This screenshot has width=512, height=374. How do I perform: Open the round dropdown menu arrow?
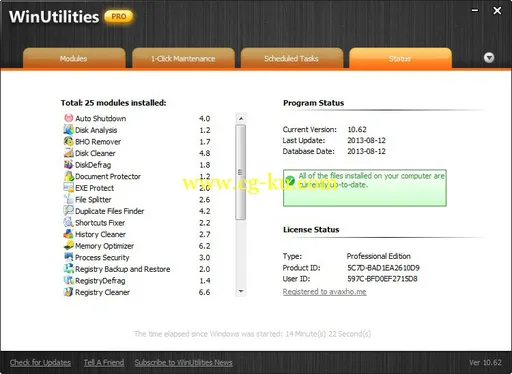pos(489,58)
